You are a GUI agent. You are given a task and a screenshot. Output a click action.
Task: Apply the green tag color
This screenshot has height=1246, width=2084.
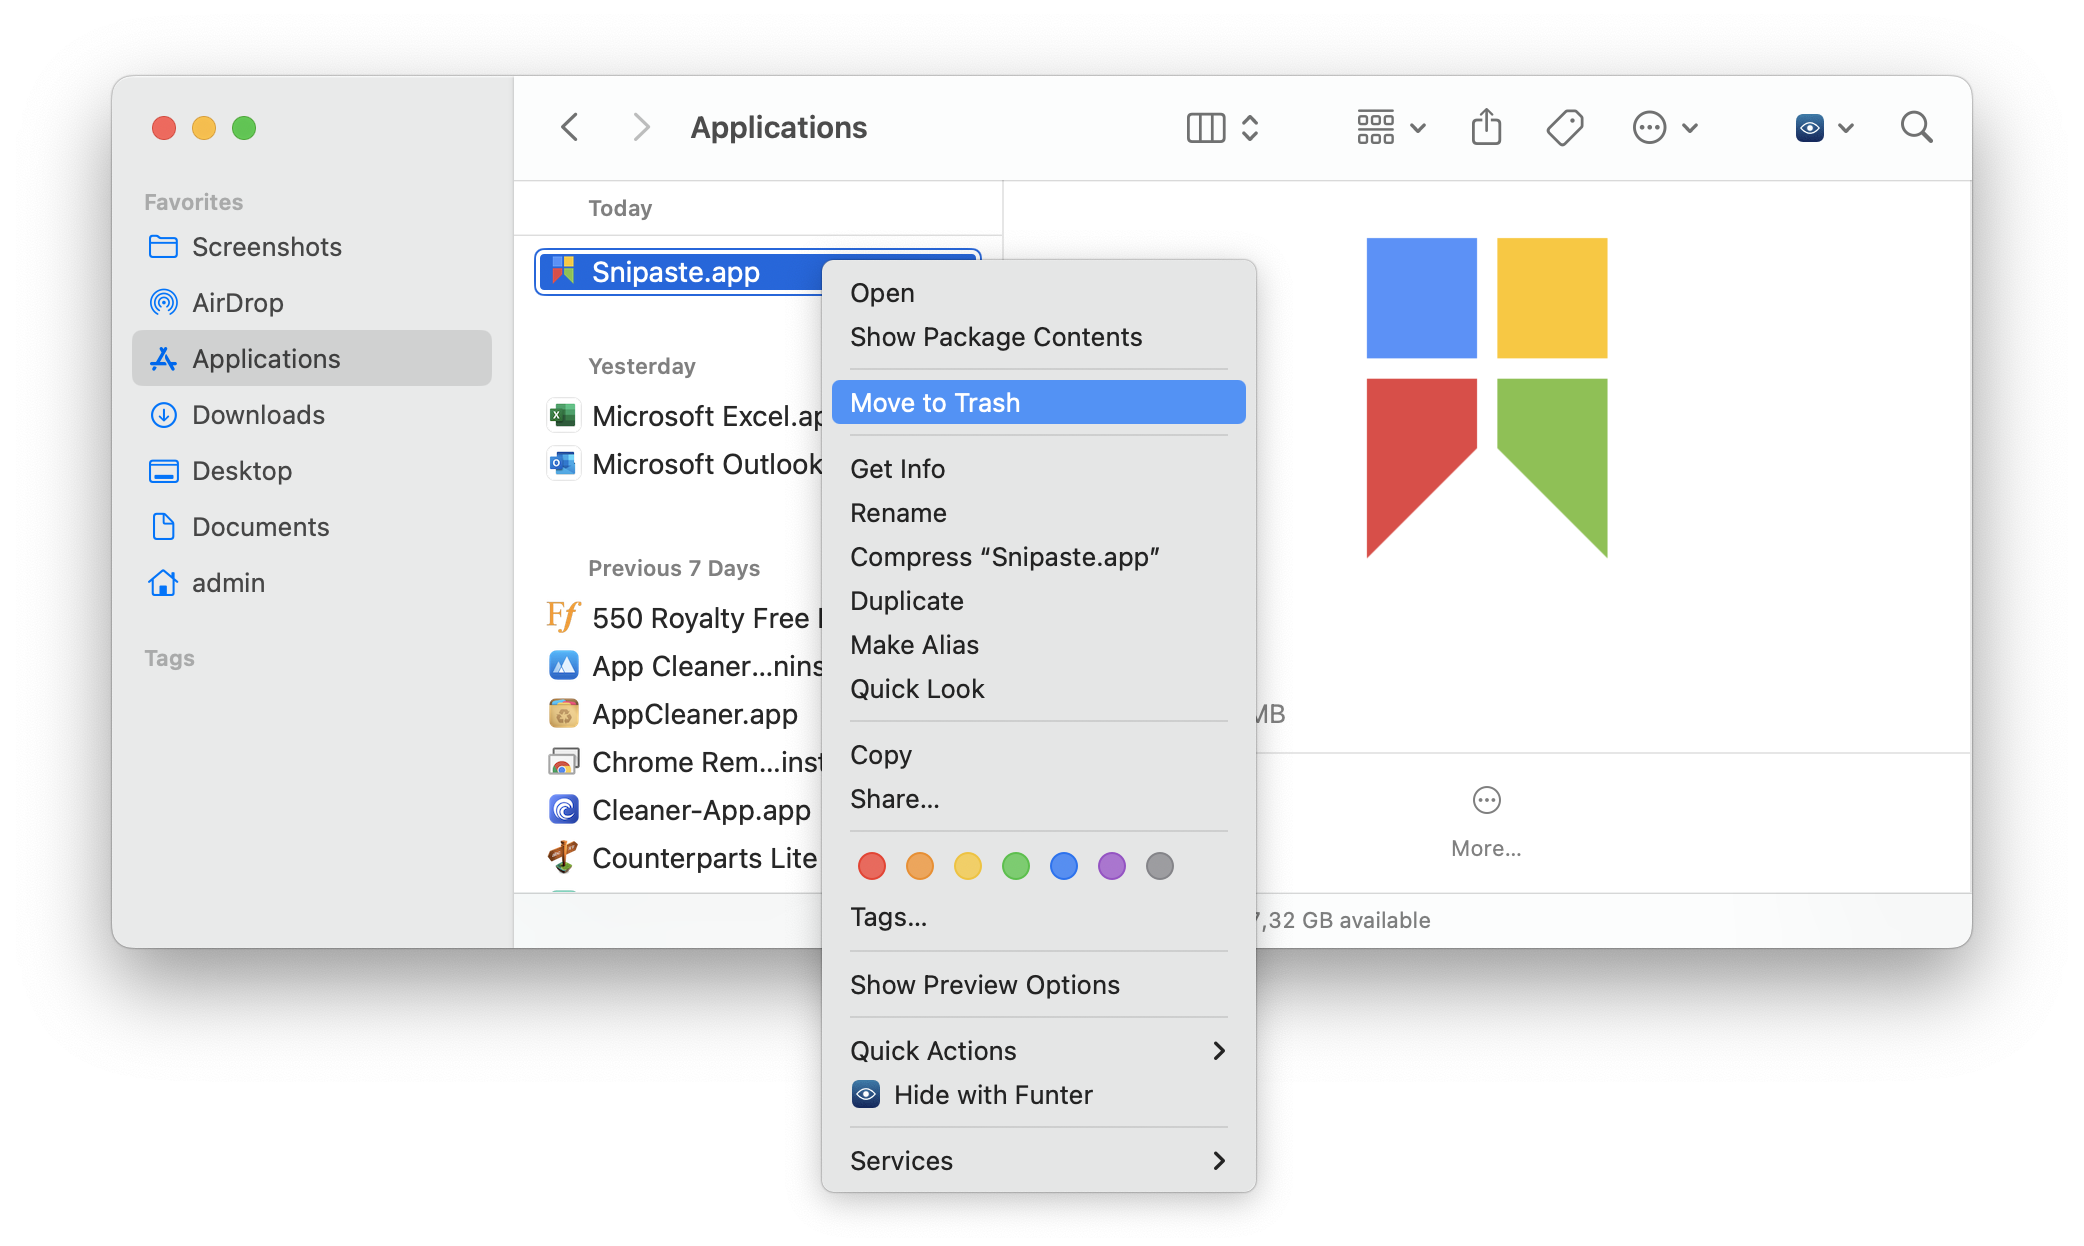tap(1016, 866)
